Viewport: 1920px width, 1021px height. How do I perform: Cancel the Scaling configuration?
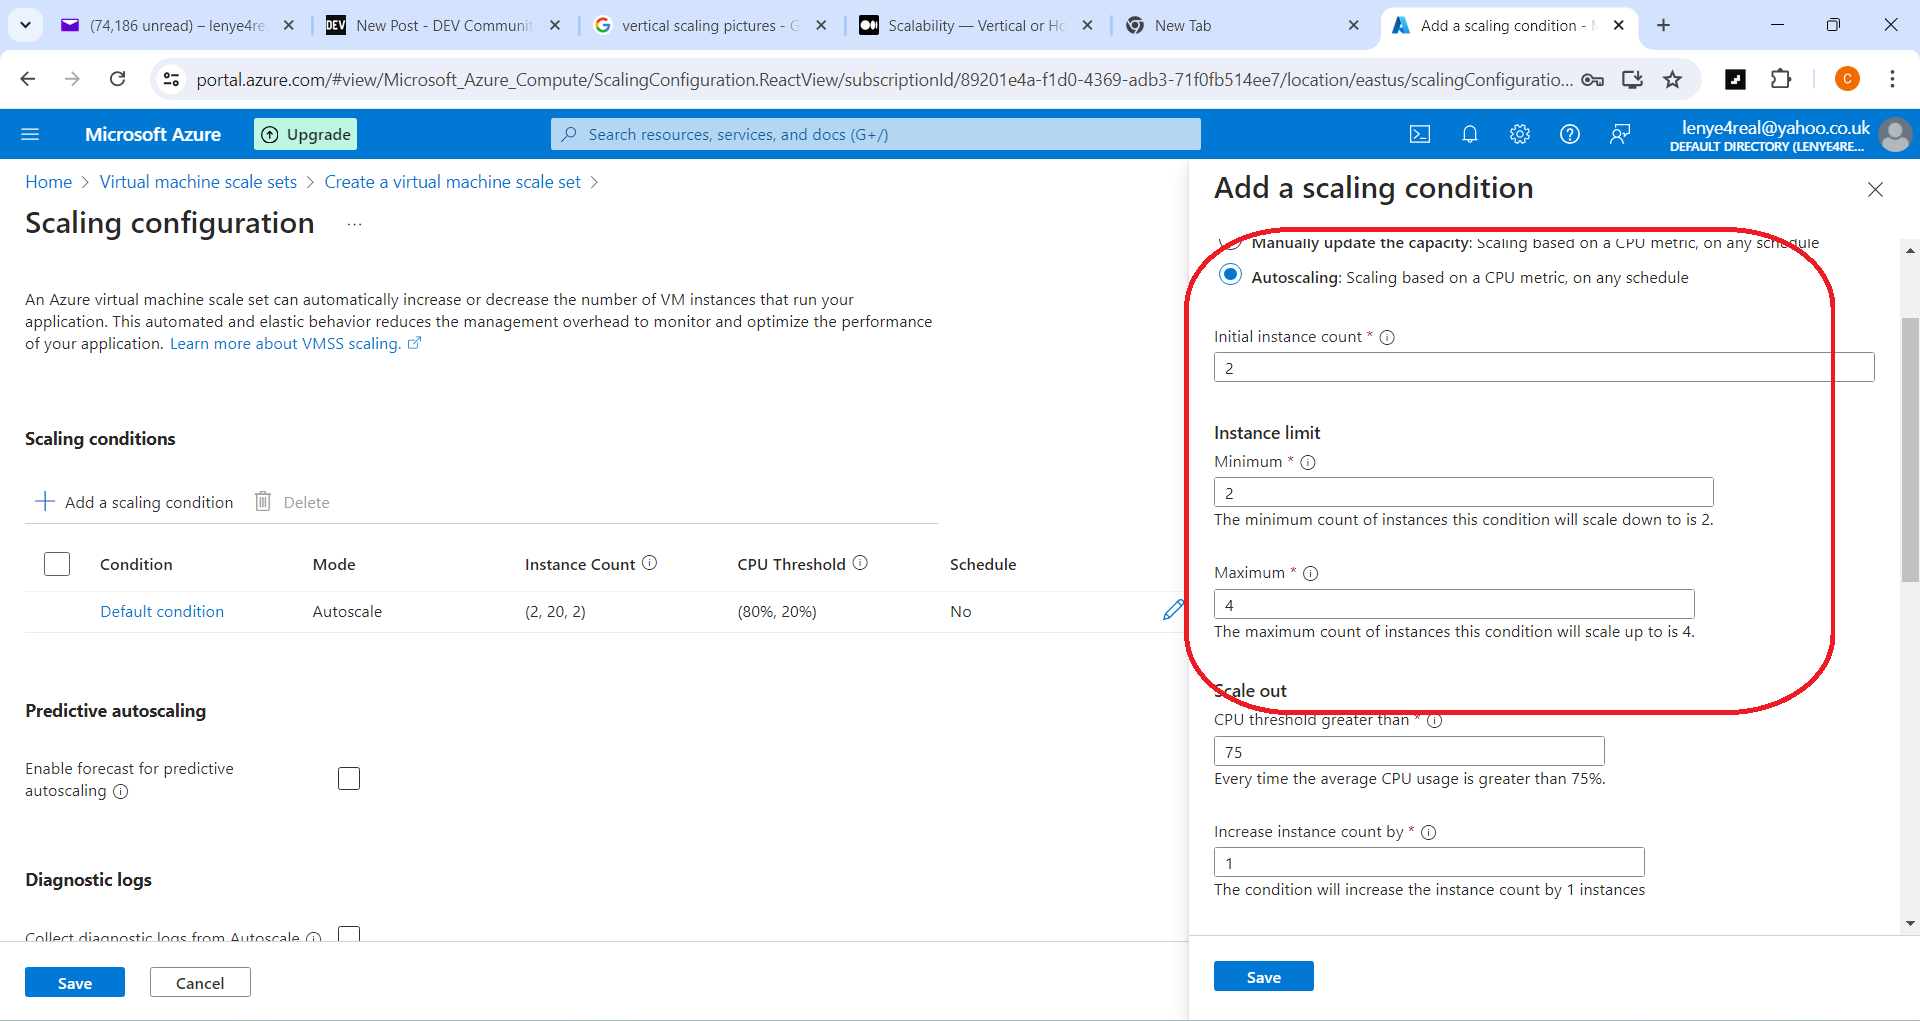200,983
